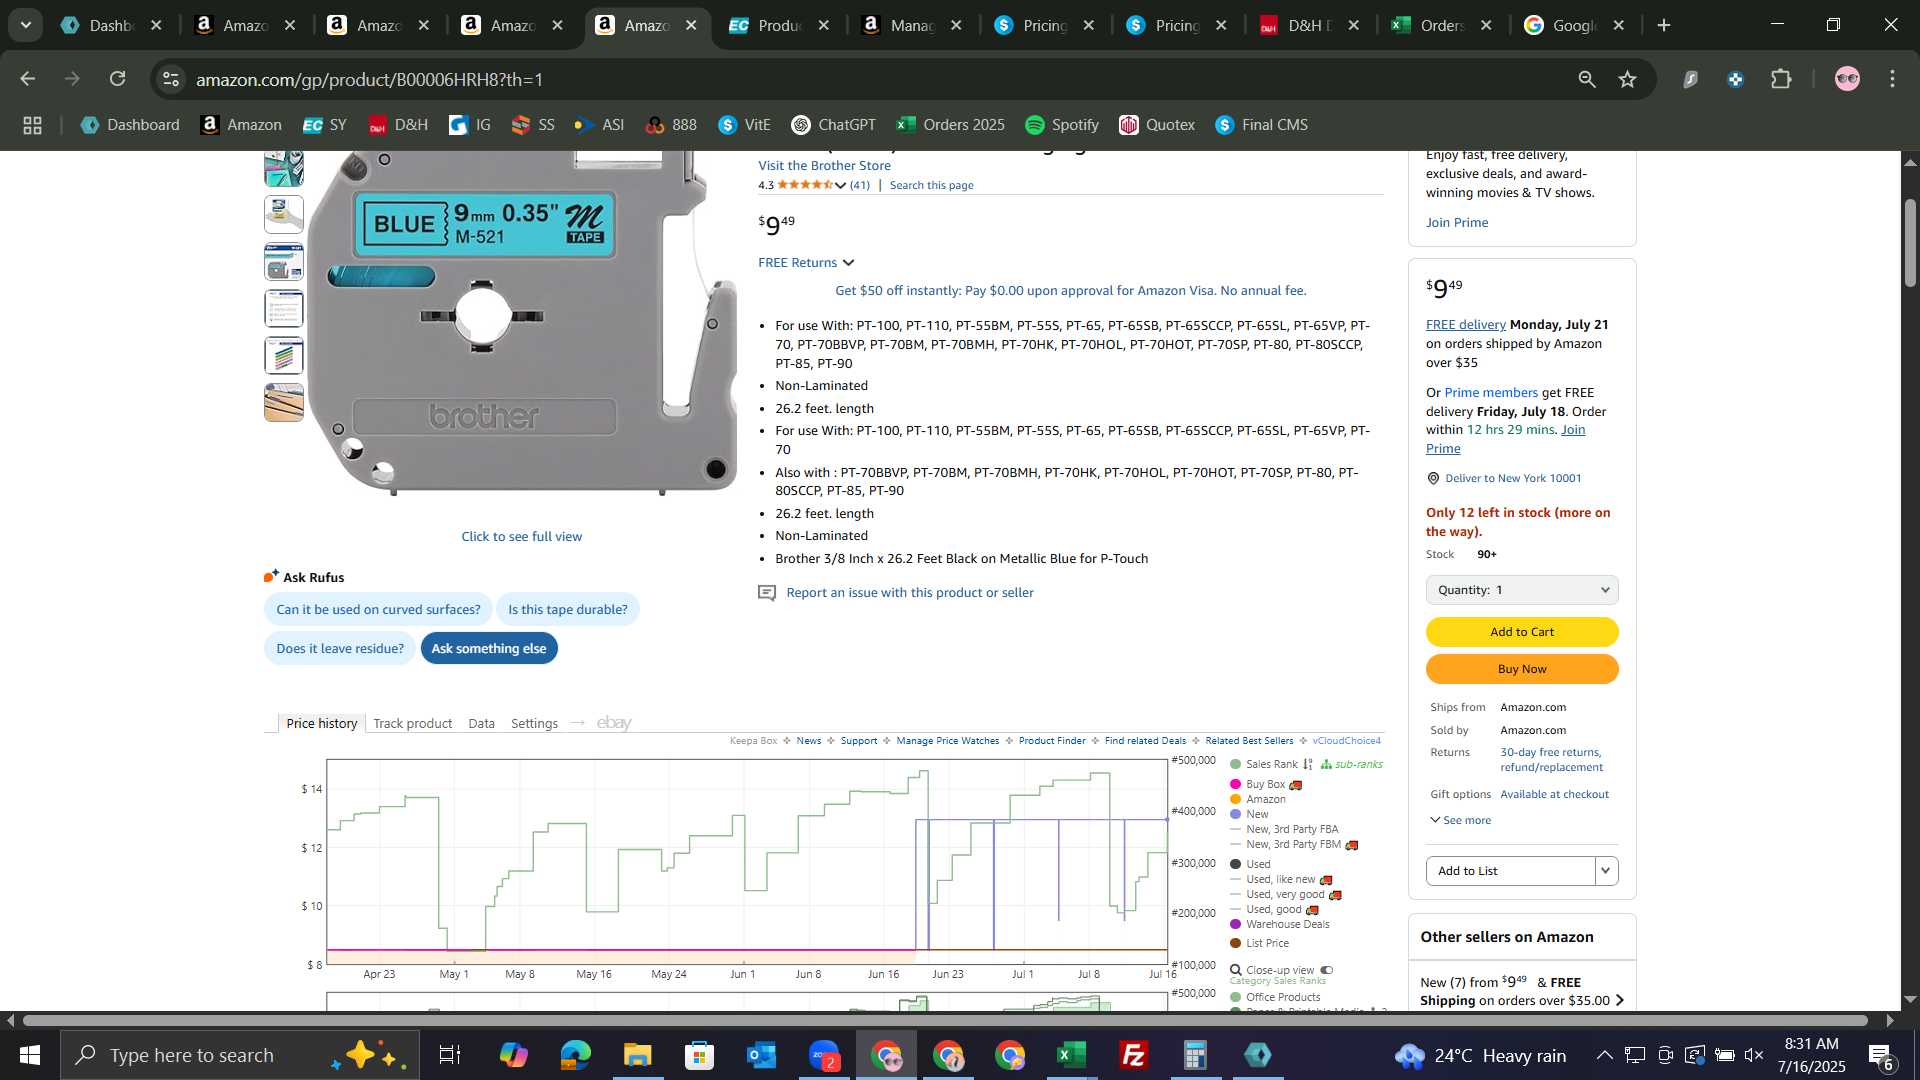This screenshot has width=1920, height=1080.
Task: Open Chrome extensions puzzle icon
Action: (x=1782, y=79)
